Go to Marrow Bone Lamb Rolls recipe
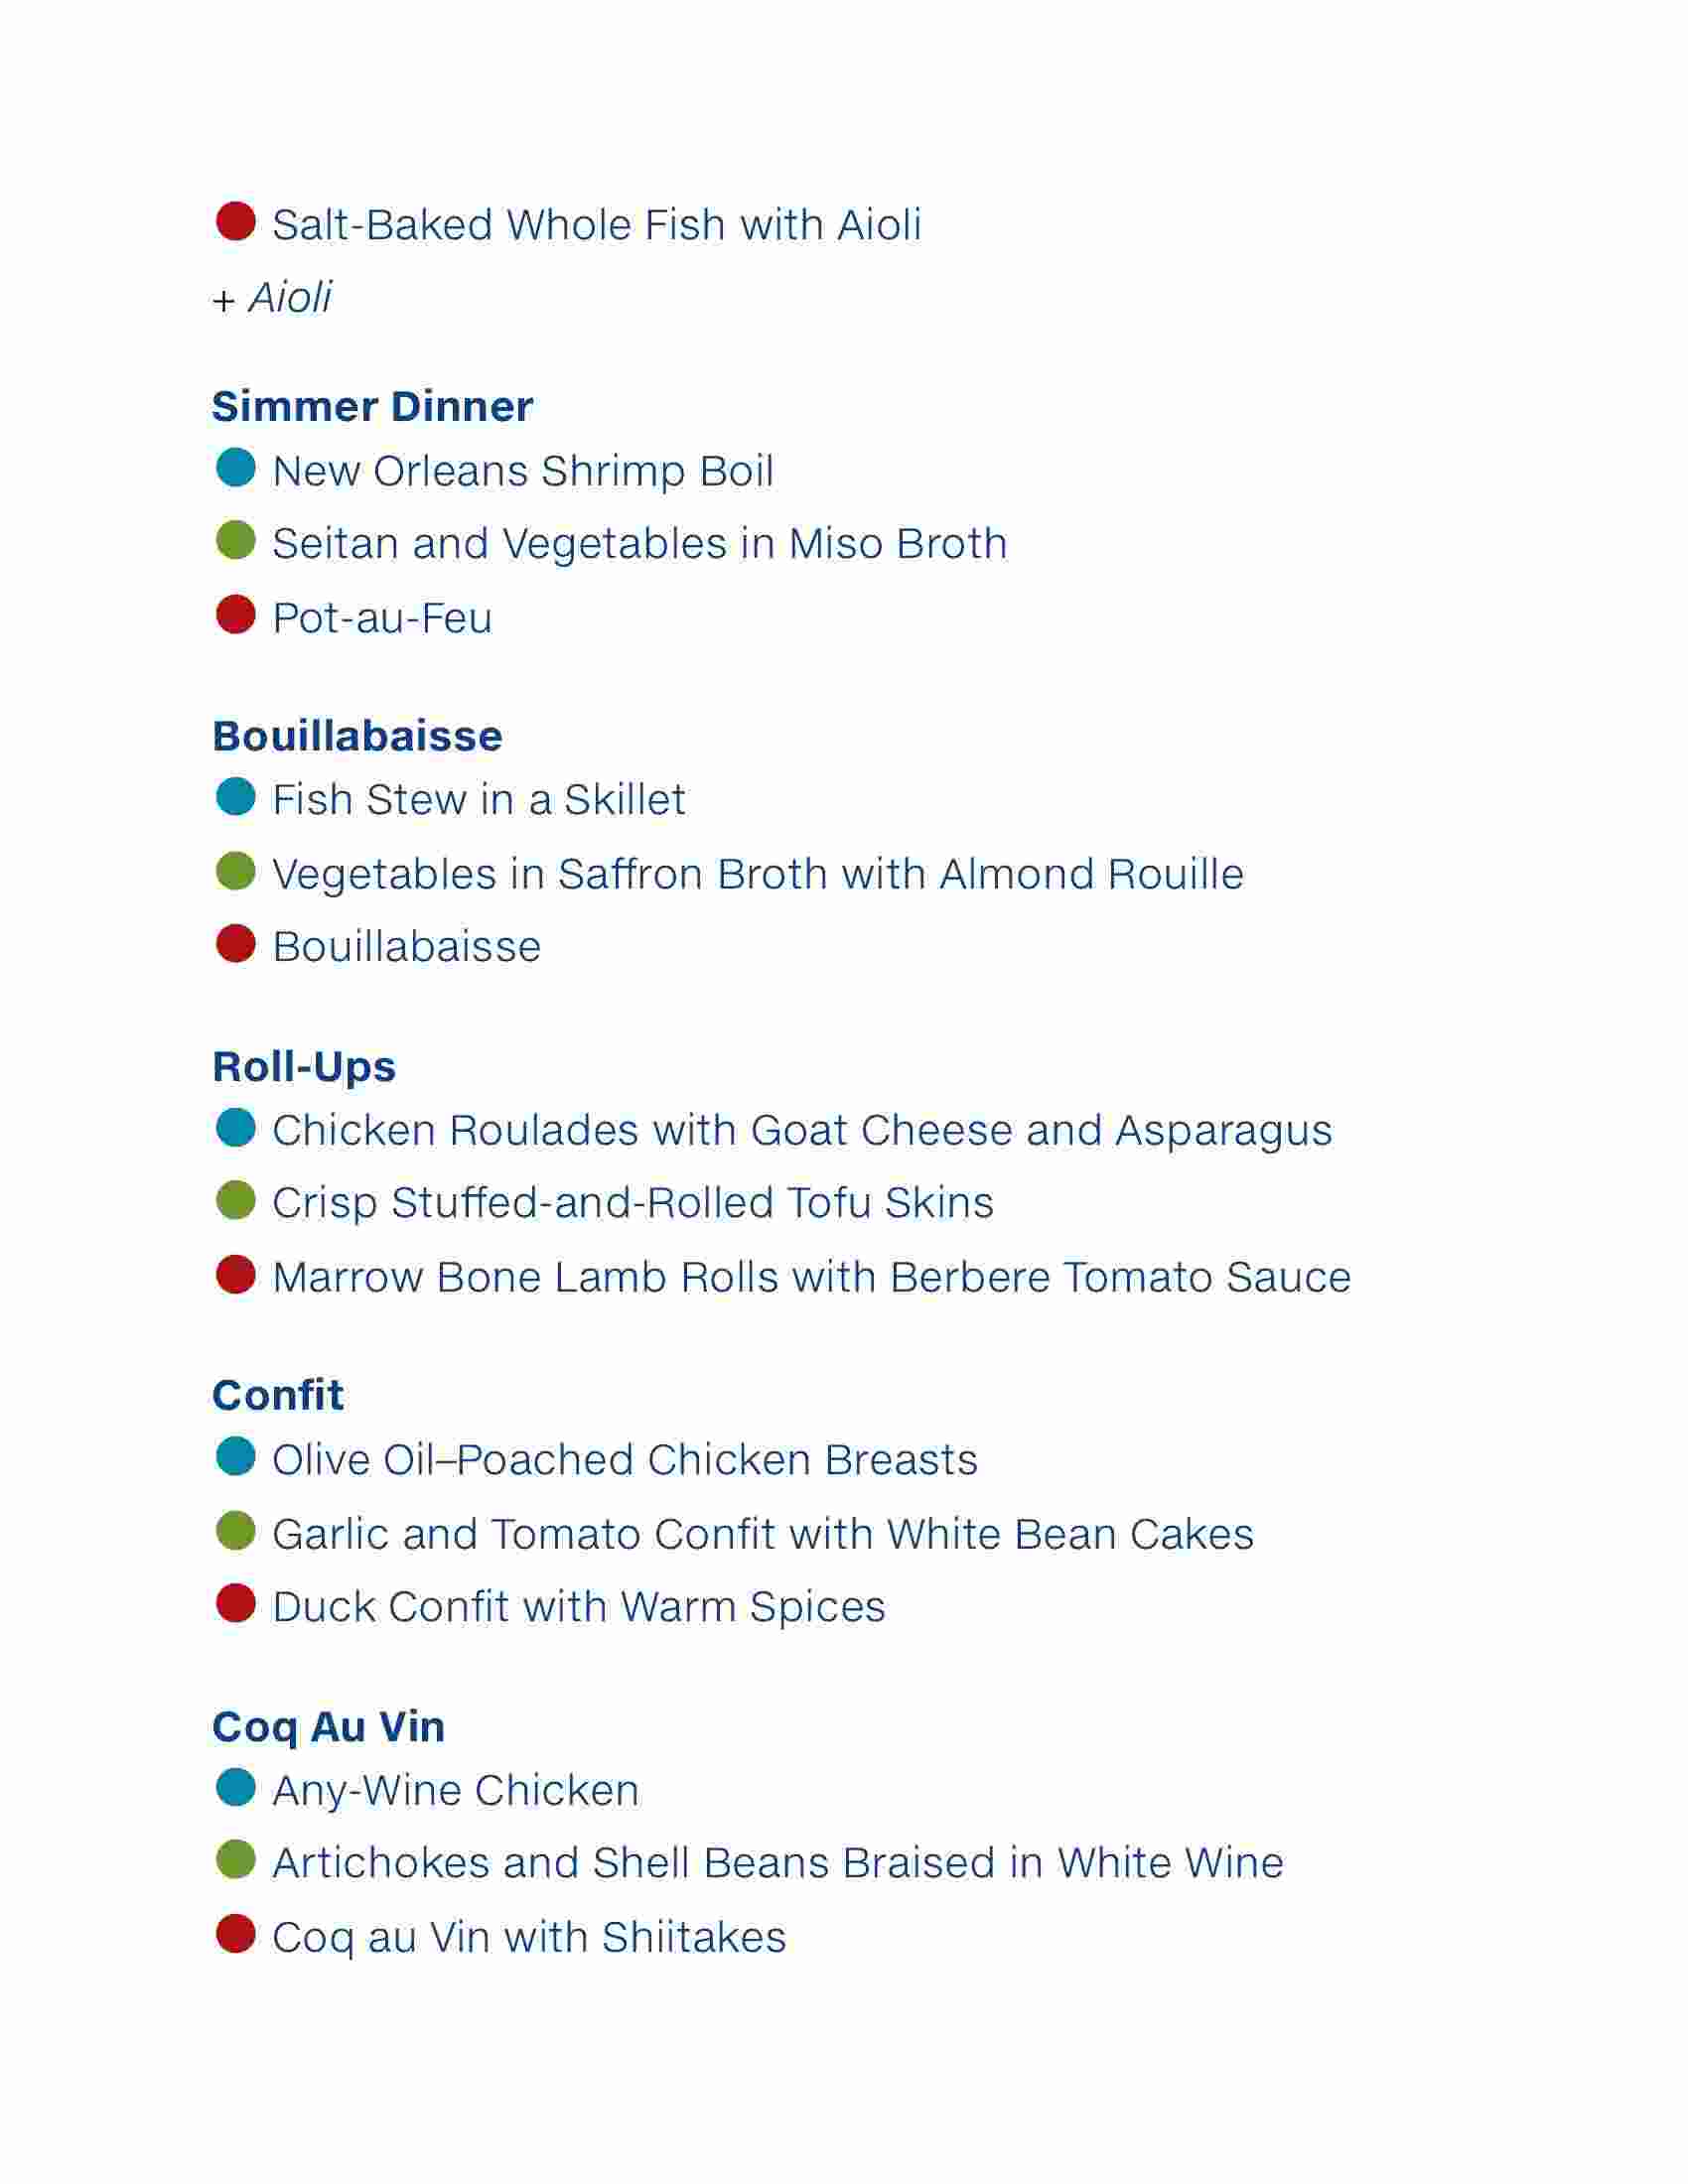The height and width of the screenshot is (2184, 1688). 812,1277
